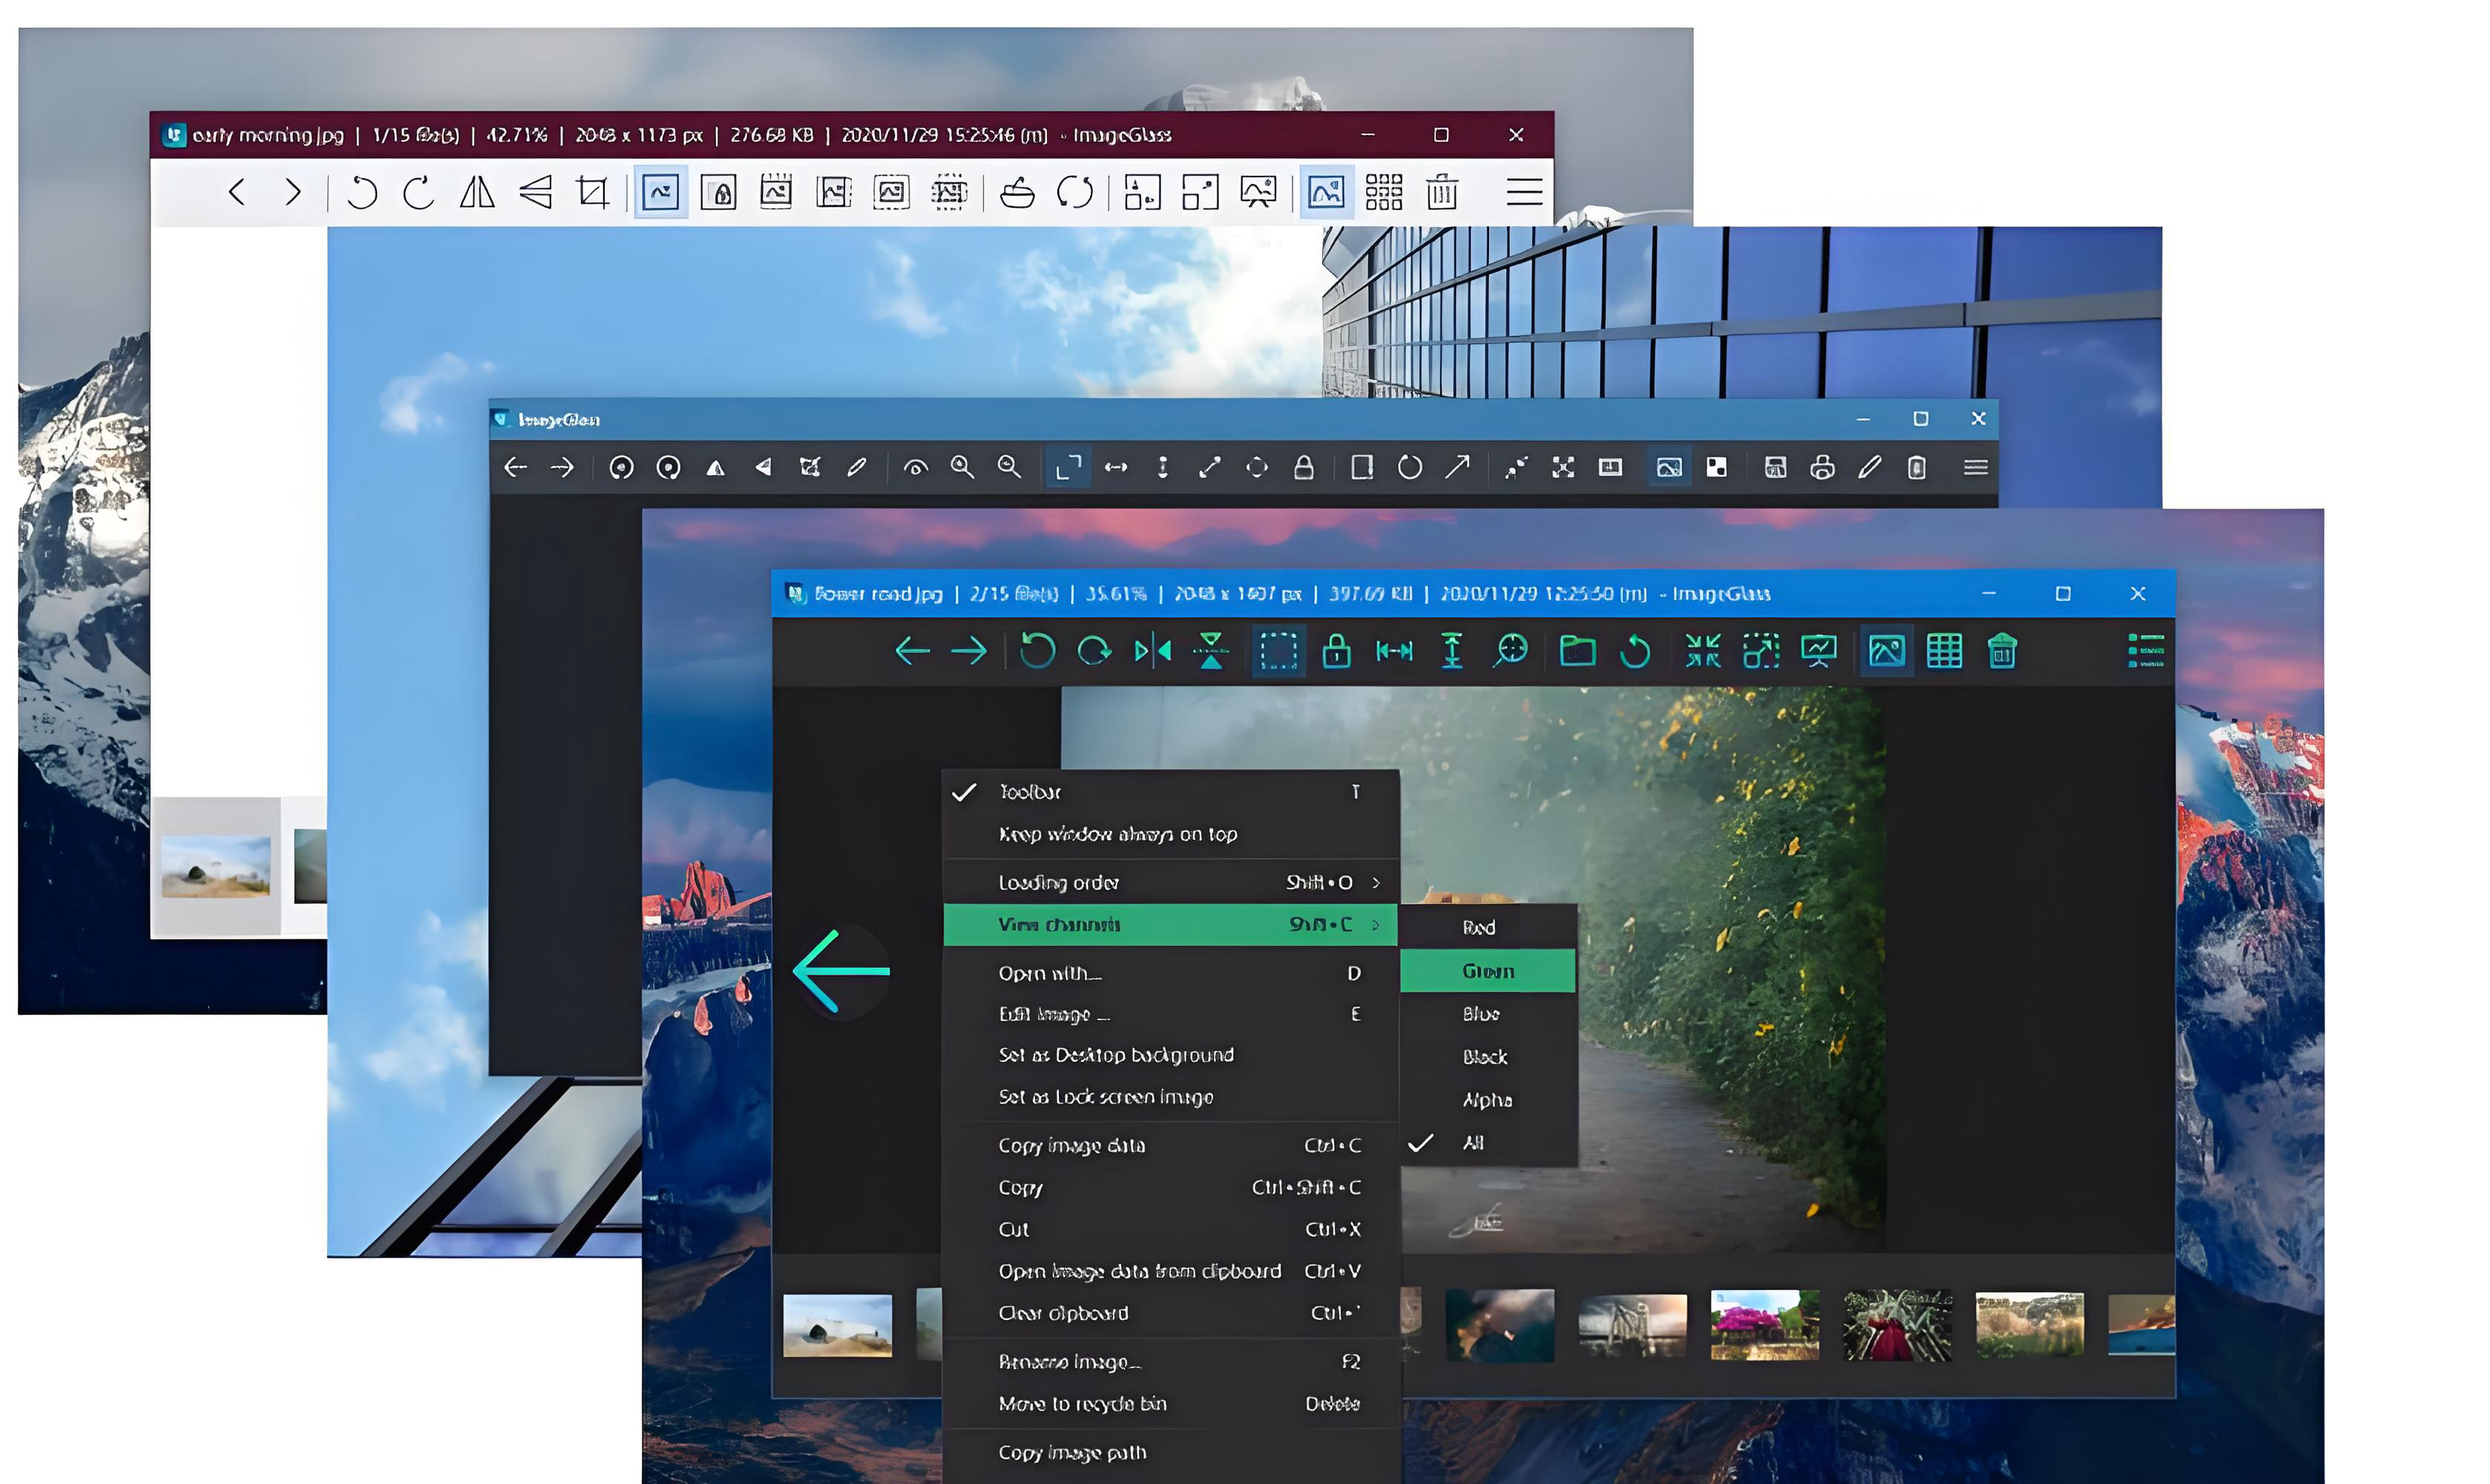Click the lock zoom icon in the teal toolbar
2490x1484 pixels.
tap(1336, 652)
